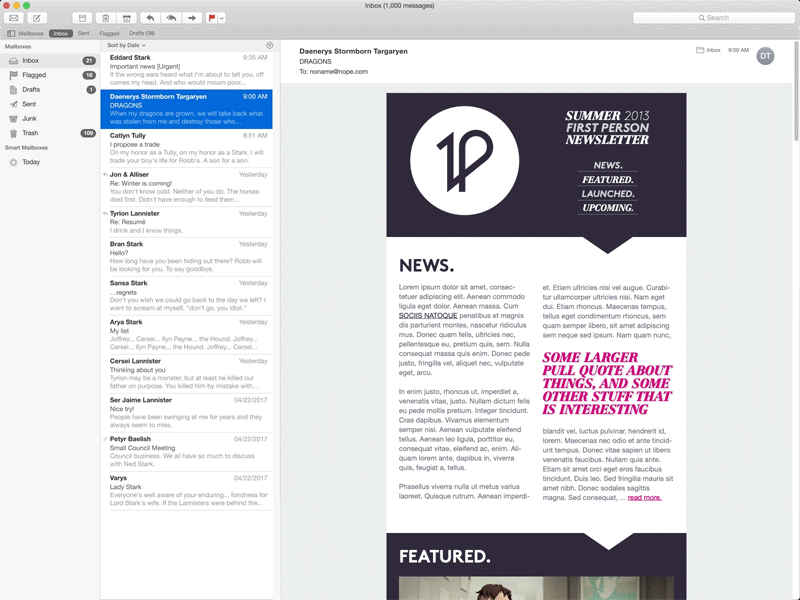Click the Search field
Viewport: 800px width, 600px height.
(714, 18)
